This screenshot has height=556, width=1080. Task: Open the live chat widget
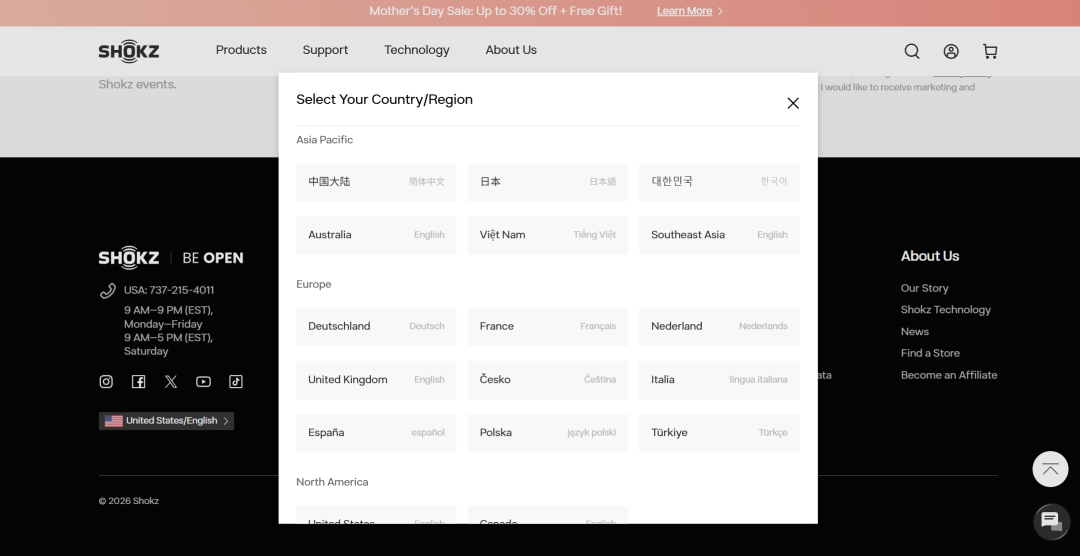[1051, 522]
